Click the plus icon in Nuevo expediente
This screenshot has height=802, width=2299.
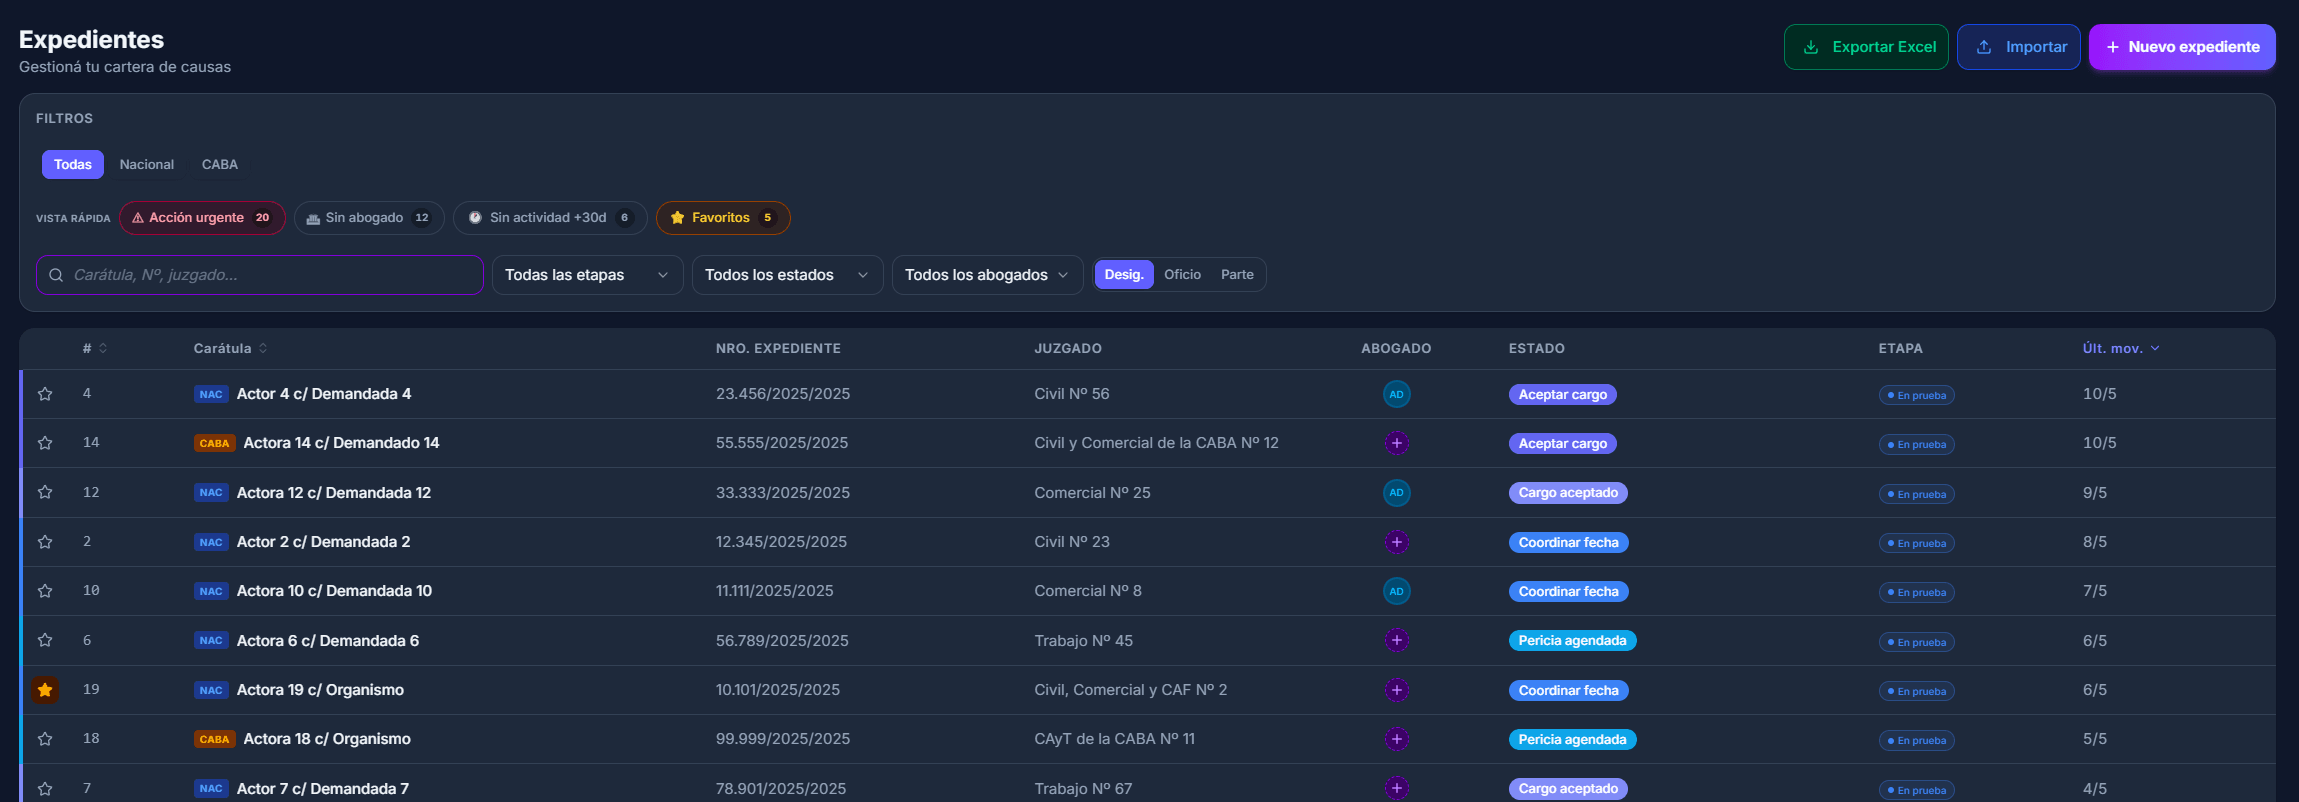2113,47
